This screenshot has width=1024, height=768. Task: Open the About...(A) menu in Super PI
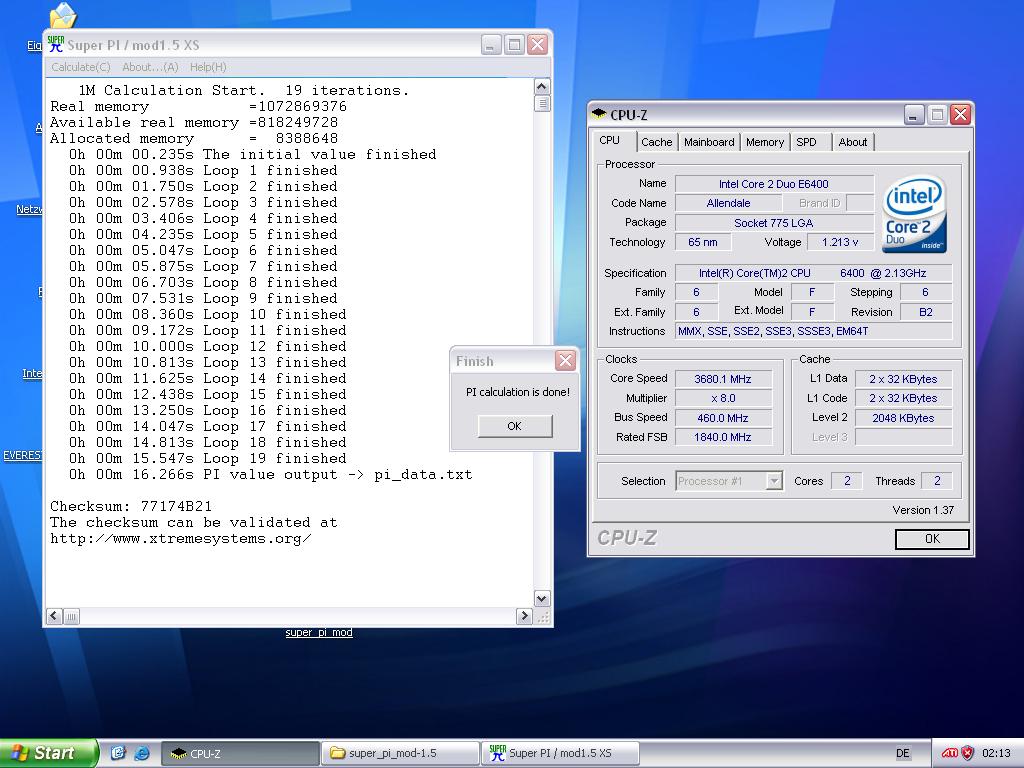[x=150, y=67]
